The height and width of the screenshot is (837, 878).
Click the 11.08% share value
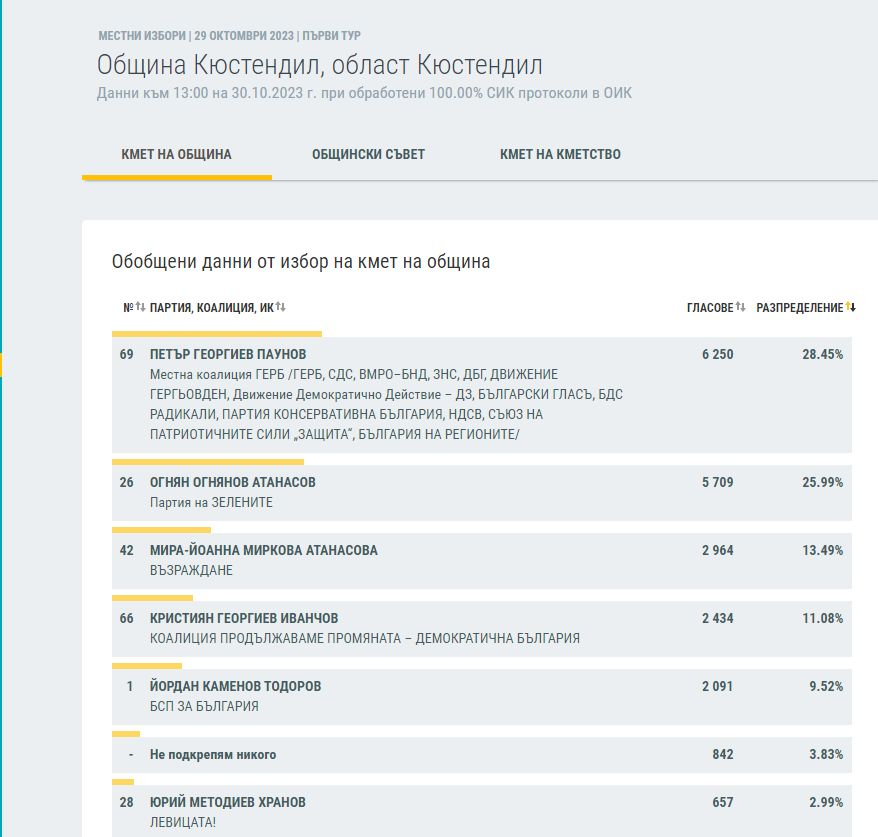pyautogui.click(x=822, y=619)
